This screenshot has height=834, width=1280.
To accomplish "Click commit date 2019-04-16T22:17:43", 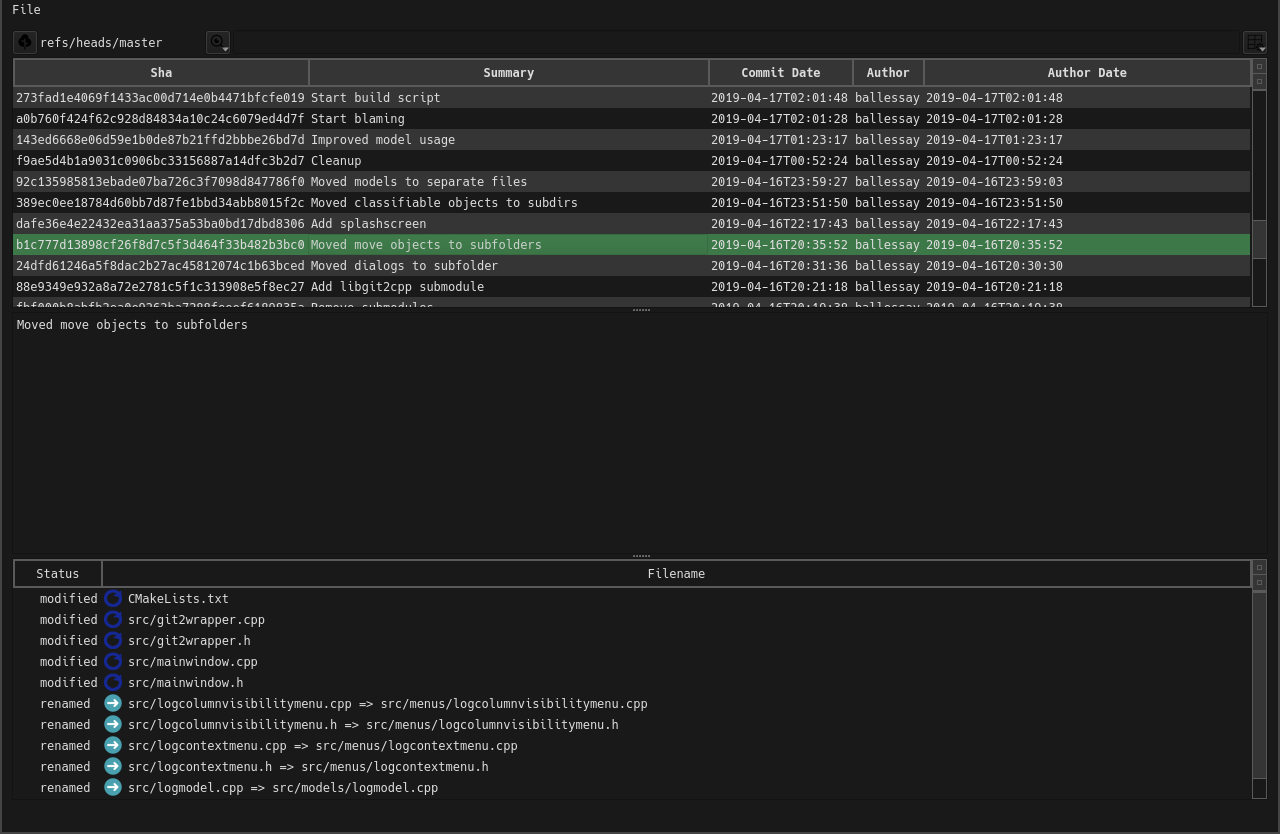I will click(x=779, y=224).
